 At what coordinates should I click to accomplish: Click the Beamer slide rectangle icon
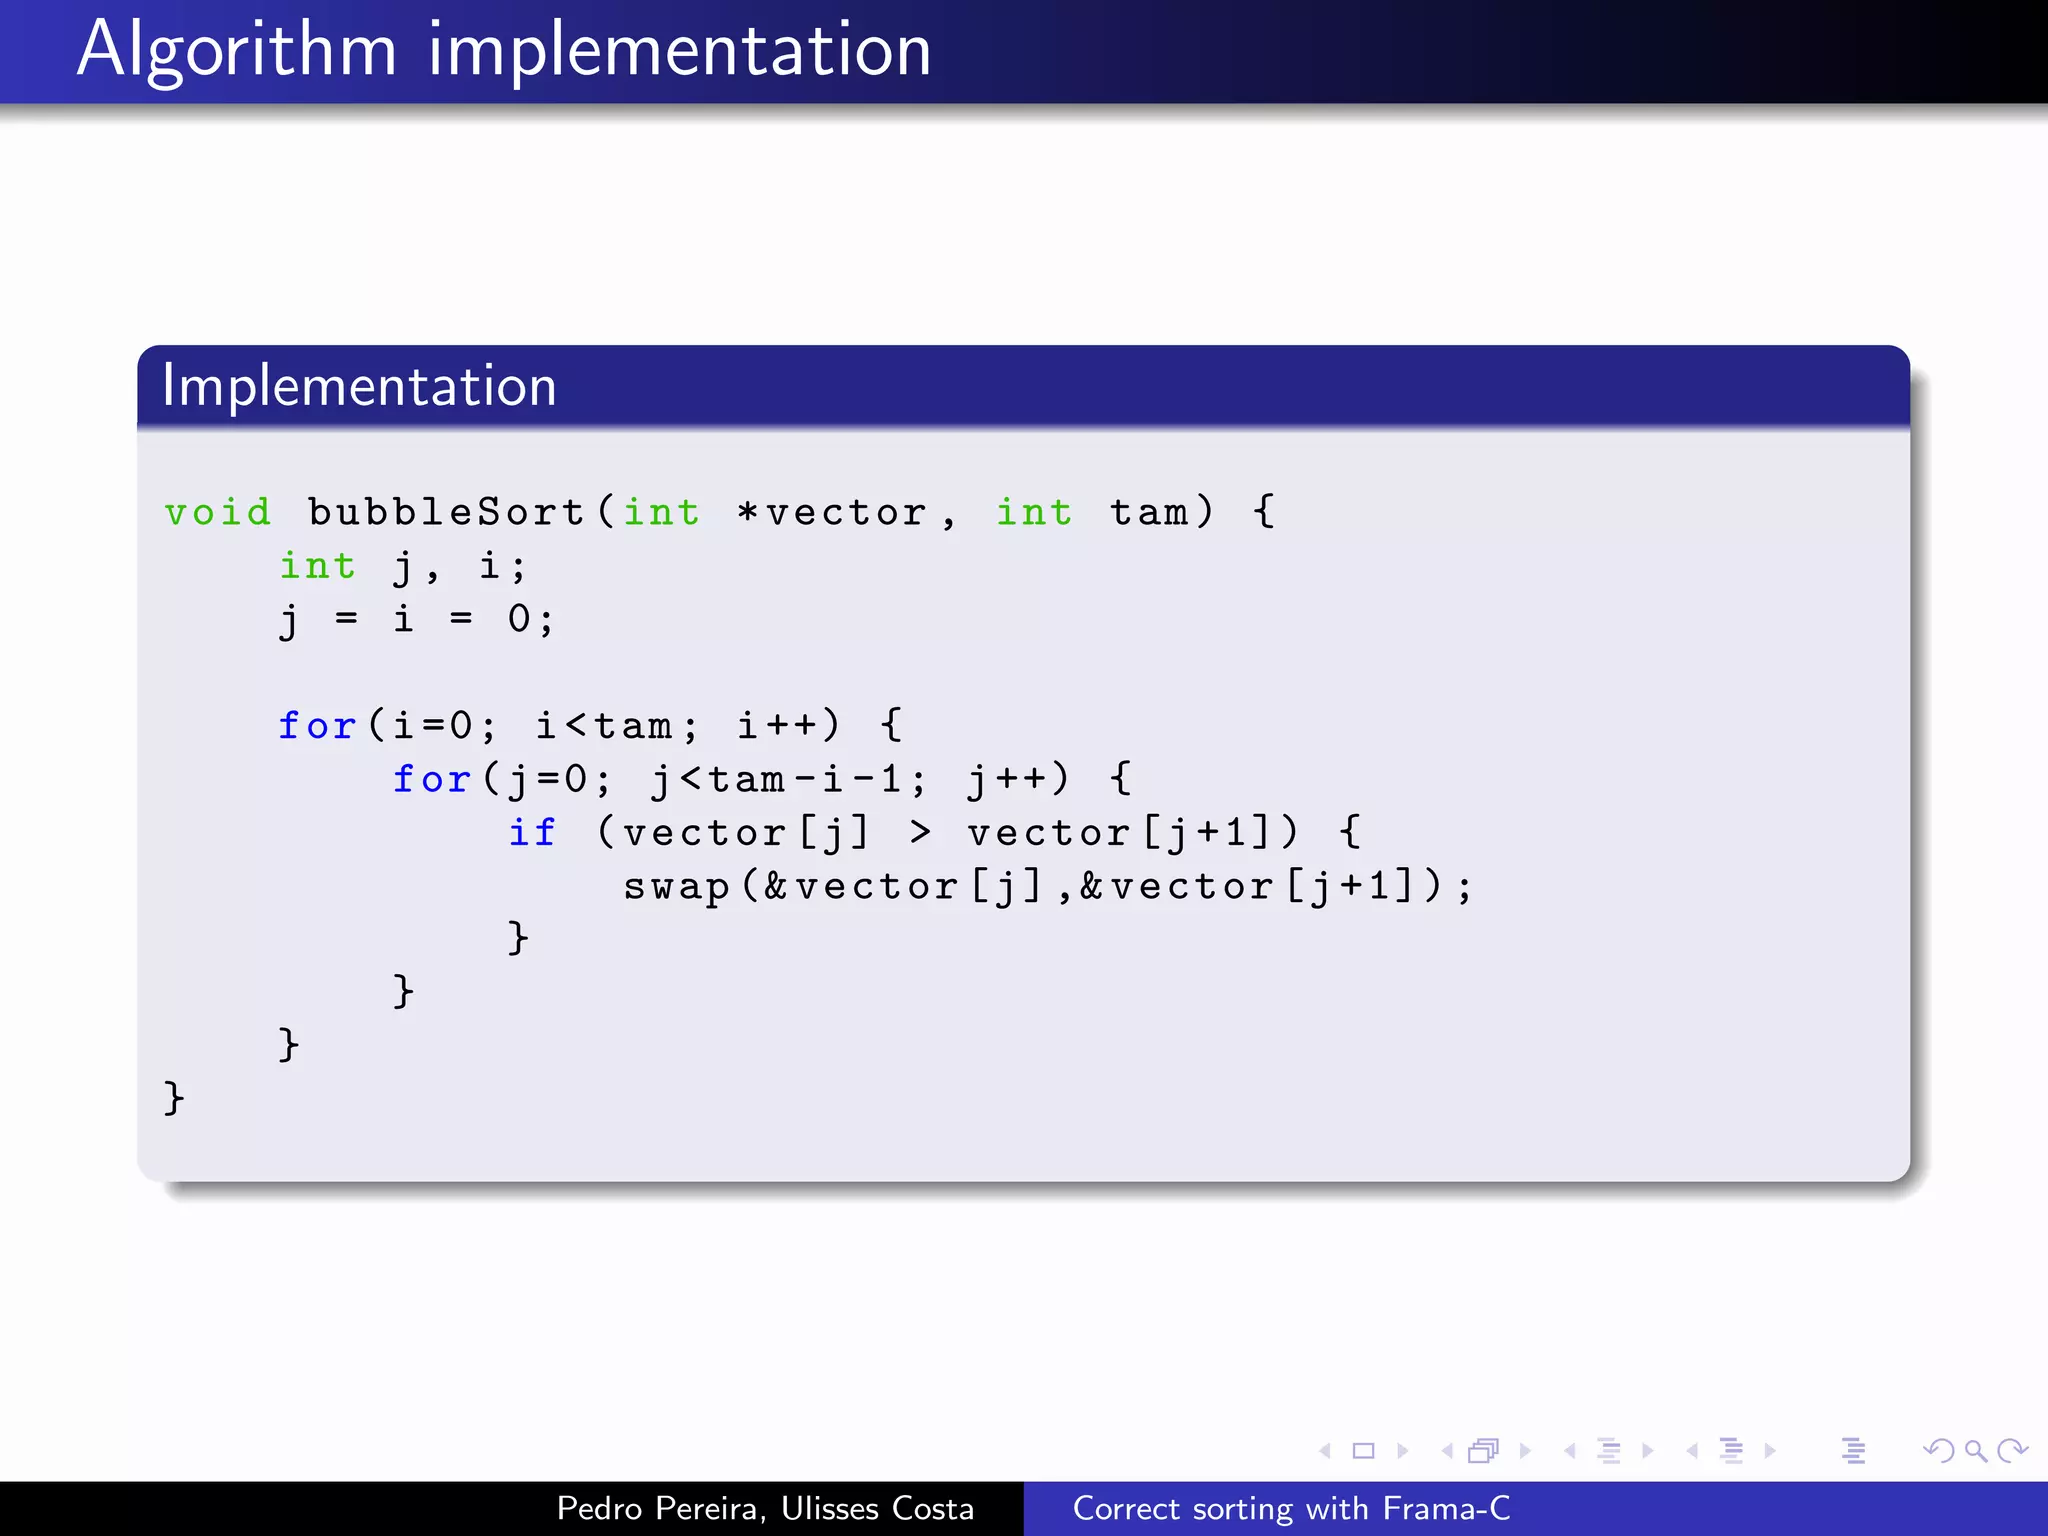click(x=1363, y=1450)
